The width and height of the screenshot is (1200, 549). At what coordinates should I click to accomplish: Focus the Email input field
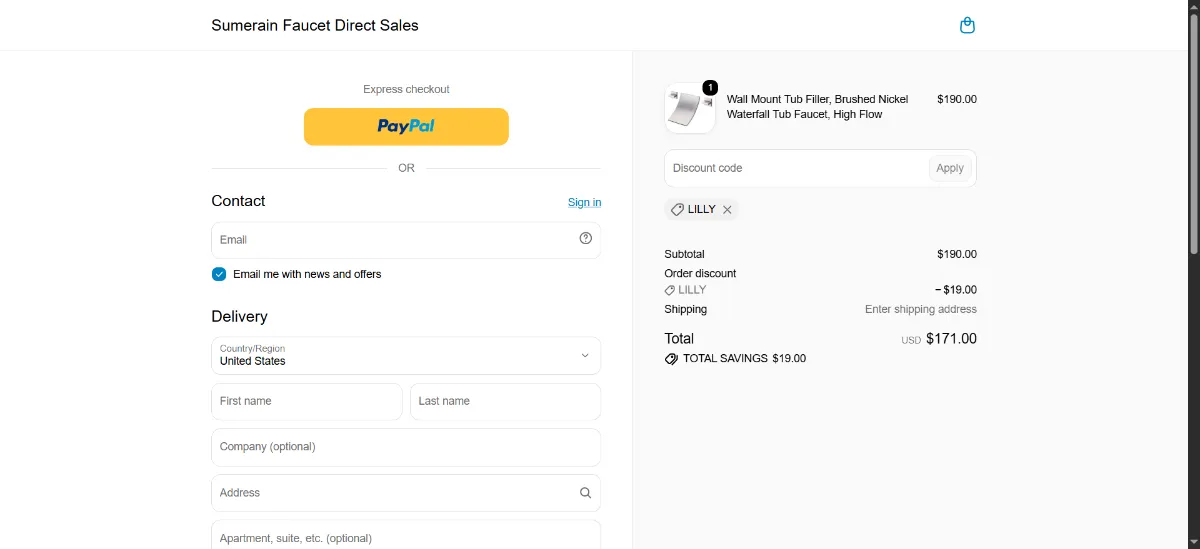point(406,240)
